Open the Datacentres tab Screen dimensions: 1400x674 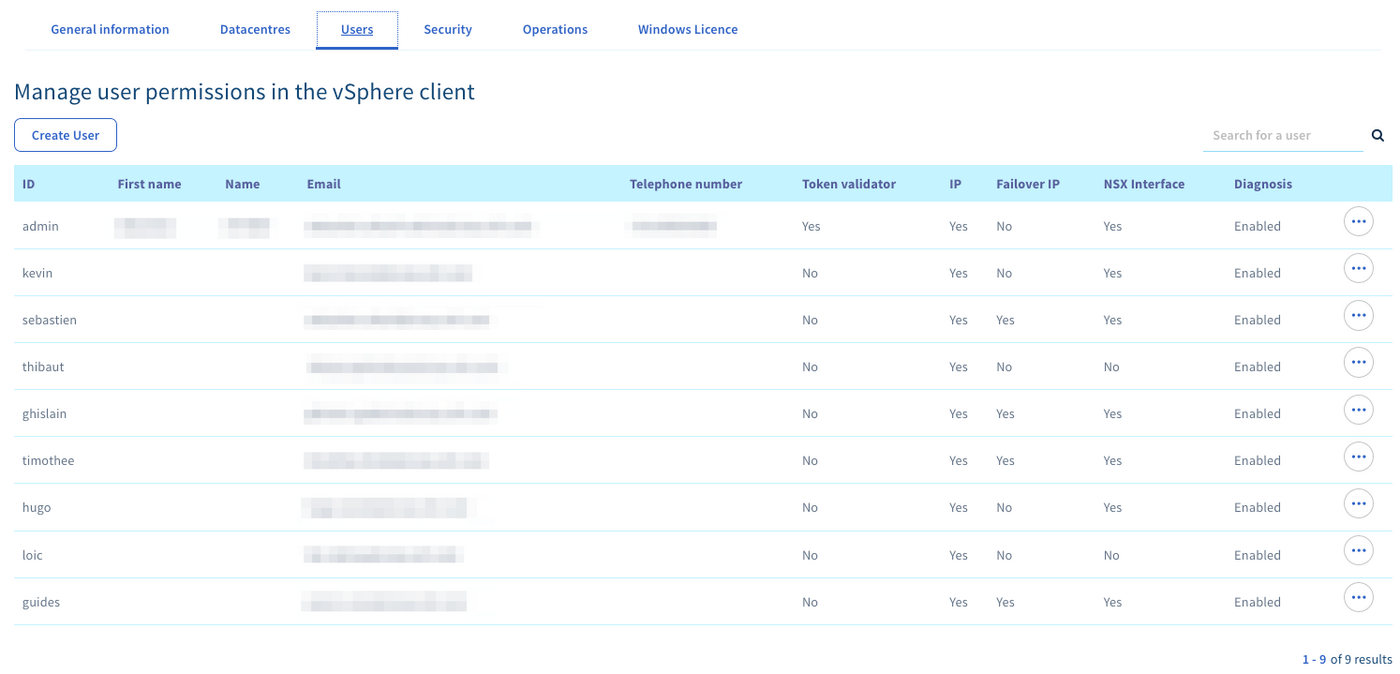click(255, 30)
